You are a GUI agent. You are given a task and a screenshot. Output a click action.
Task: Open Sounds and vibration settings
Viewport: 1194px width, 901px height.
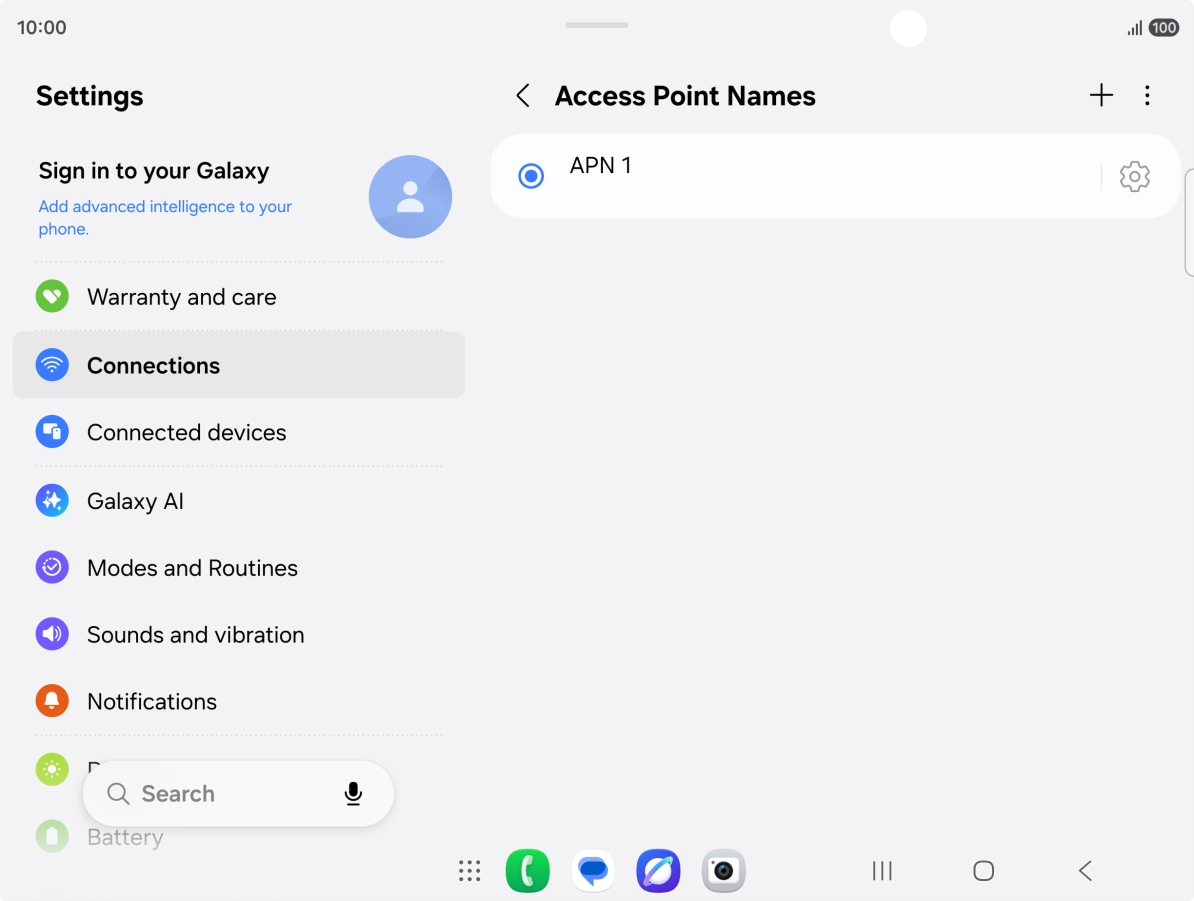tap(239, 634)
